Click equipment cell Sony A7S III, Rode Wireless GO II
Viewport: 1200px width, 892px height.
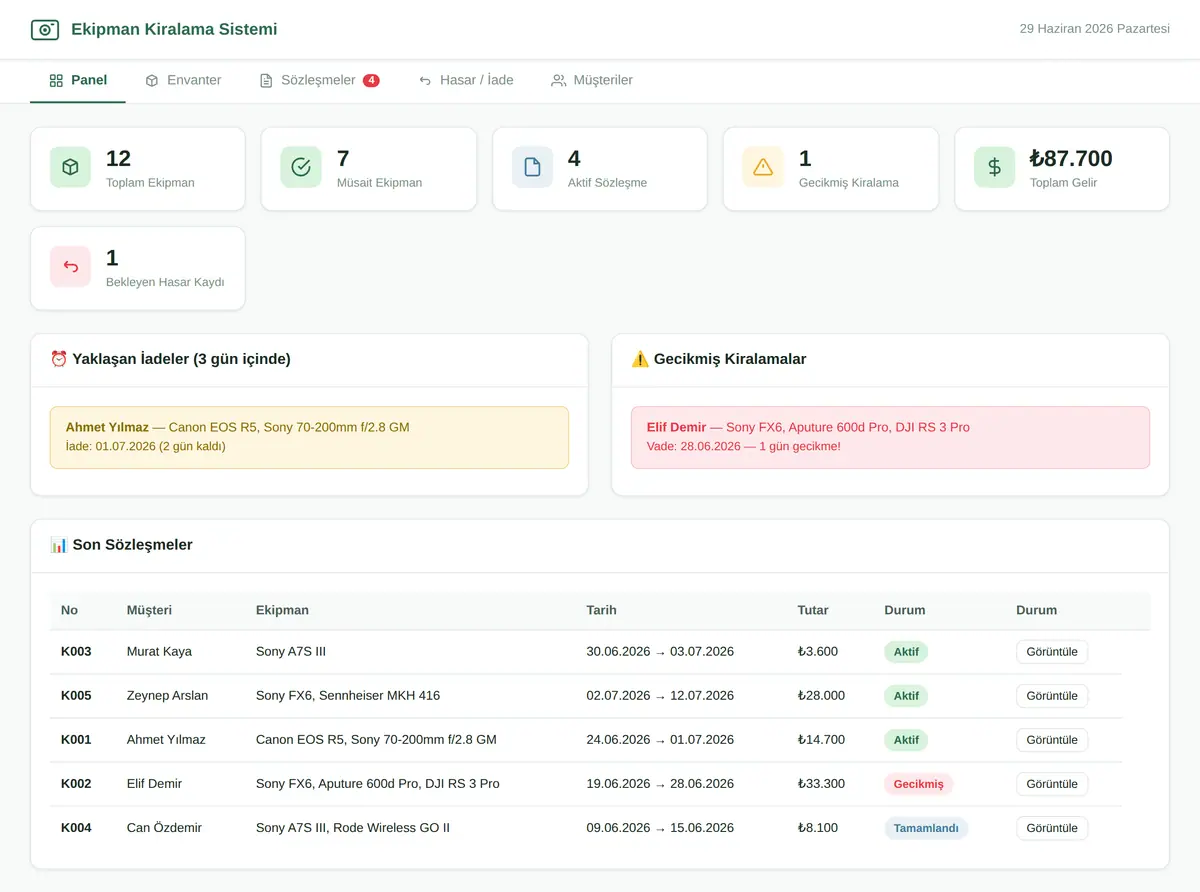(x=353, y=828)
